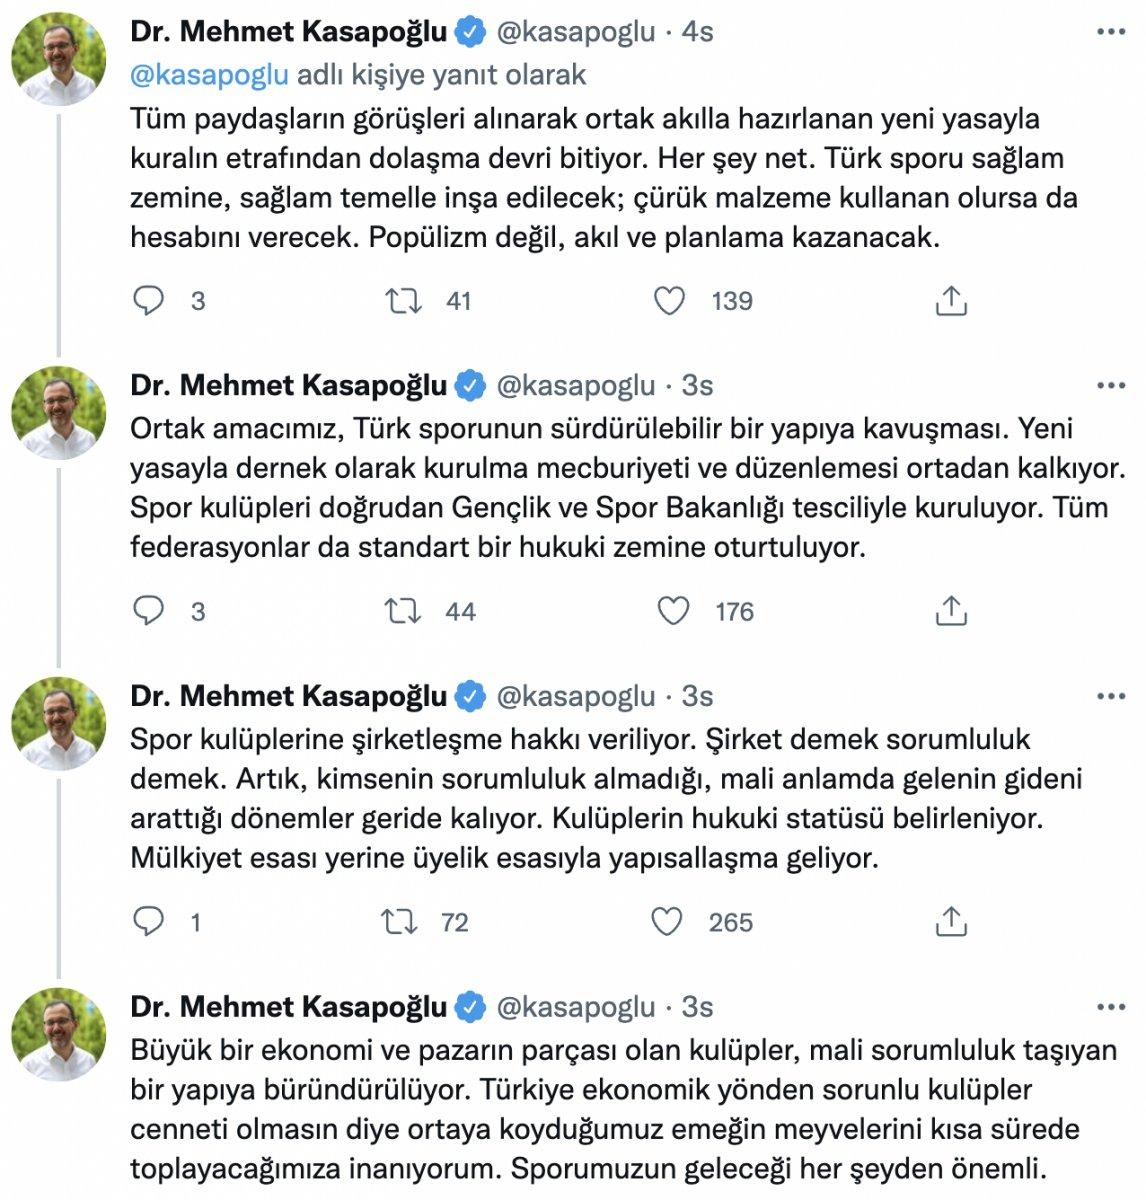The height and width of the screenshot is (1200, 1146).
Task: Like the tweet mentioning Popülizm değil
Action: coord(671,298)
